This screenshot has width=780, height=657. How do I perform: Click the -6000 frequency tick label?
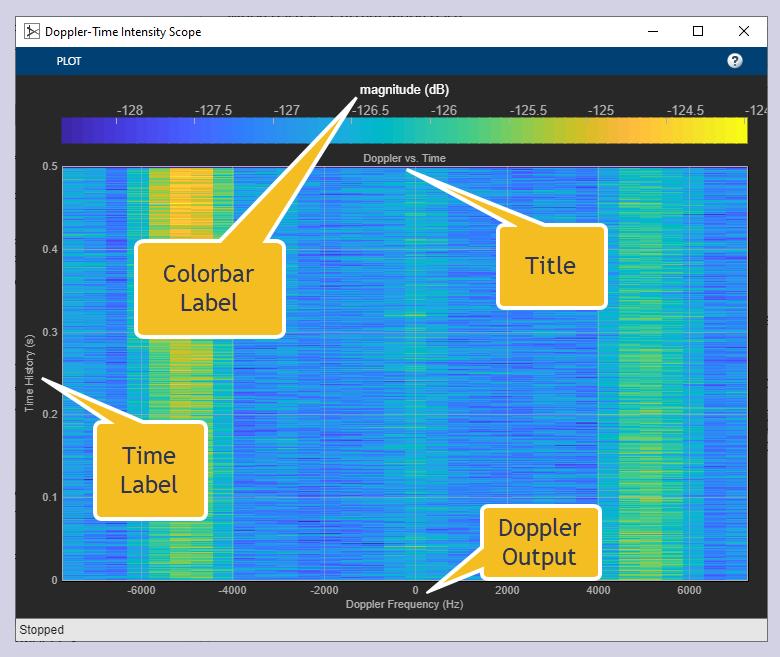[x=141, y=590]
